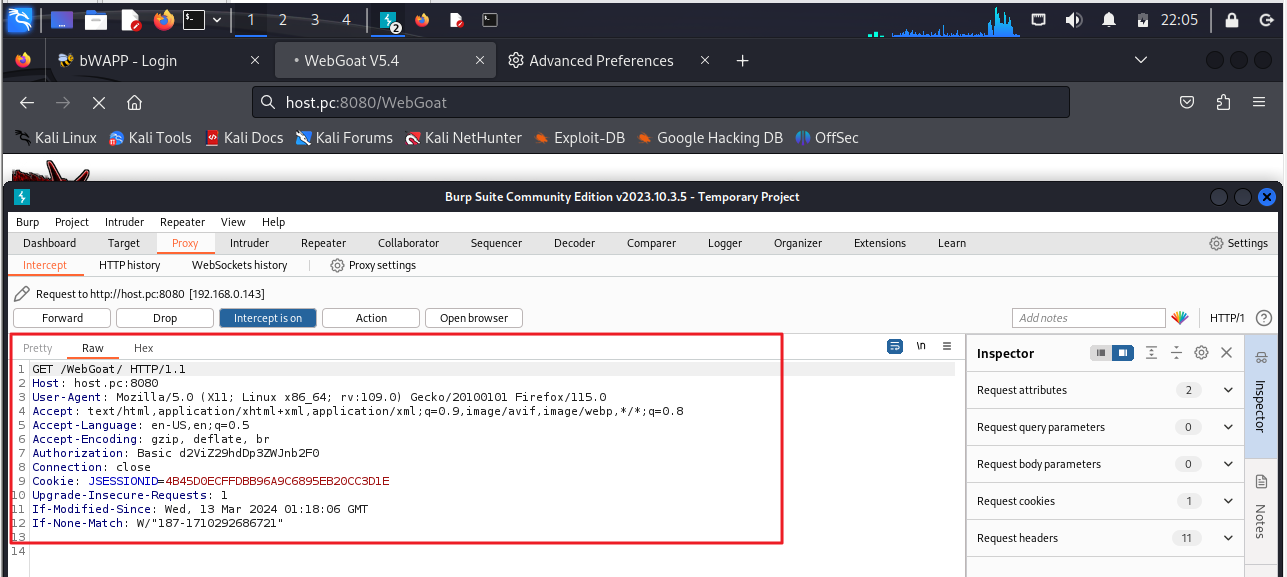Toggle the message word wrap icon
This screenshot has width=1287, height=577.
(895, 346)
